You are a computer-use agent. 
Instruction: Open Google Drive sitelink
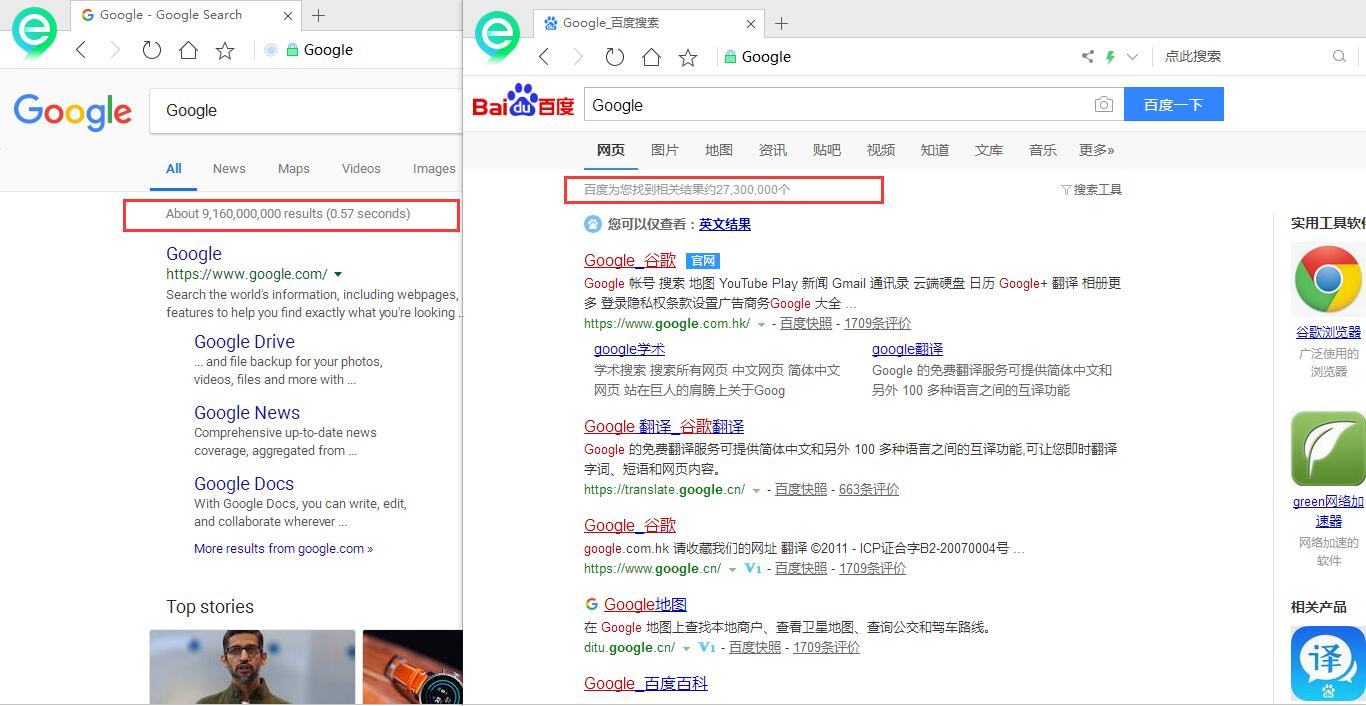244,341
